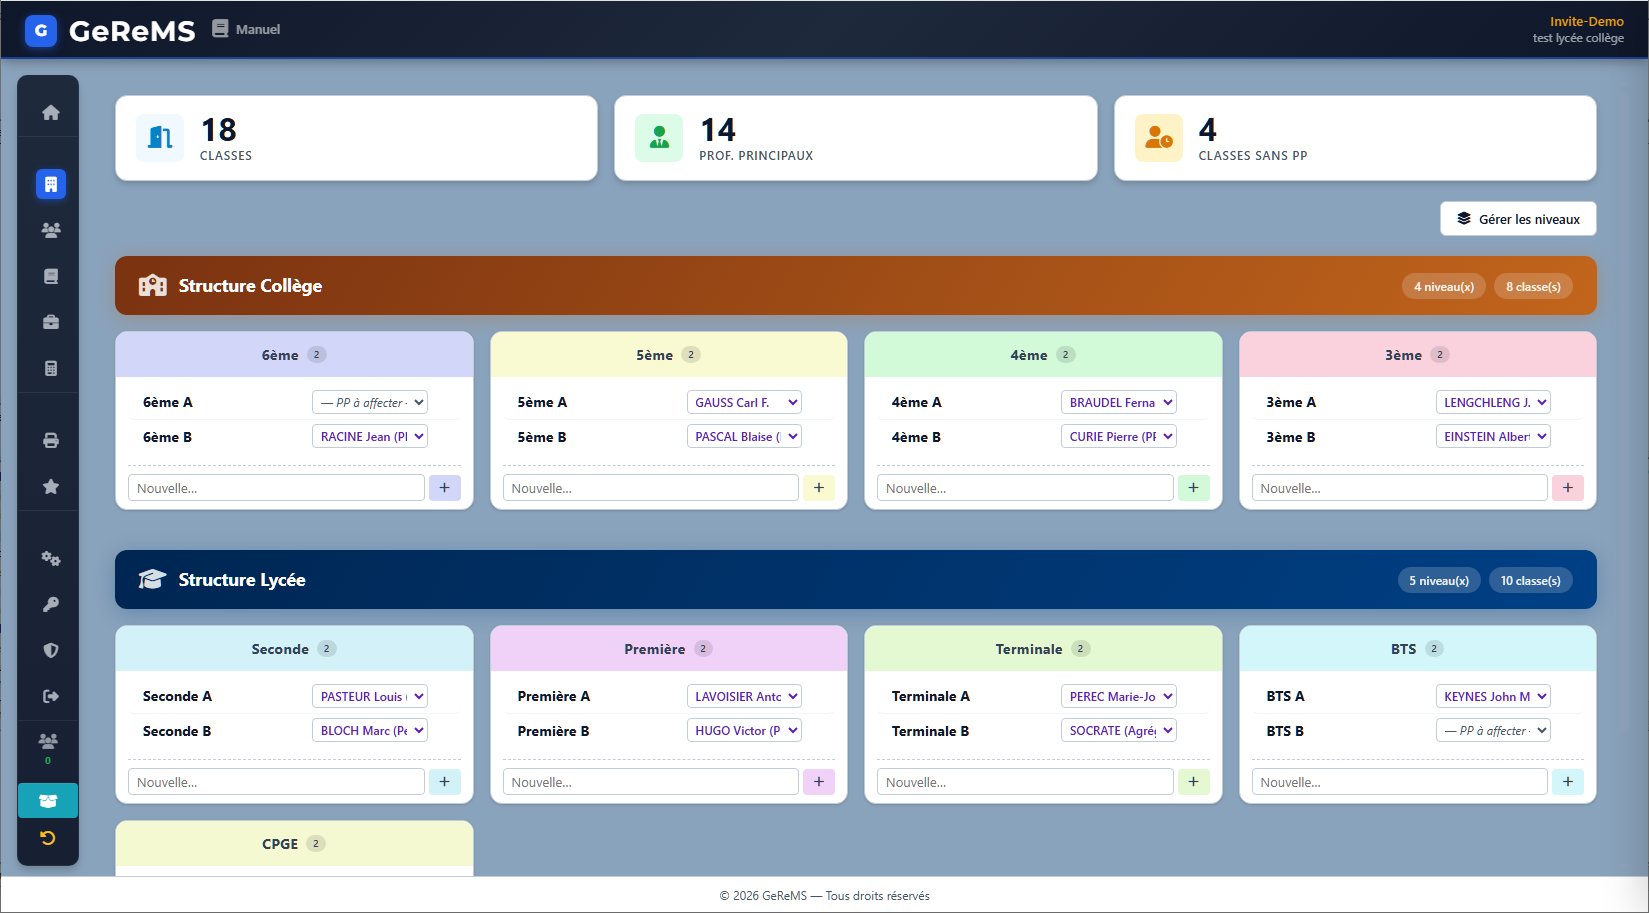Open PP dropdown for Seconde B

(370, 730)
